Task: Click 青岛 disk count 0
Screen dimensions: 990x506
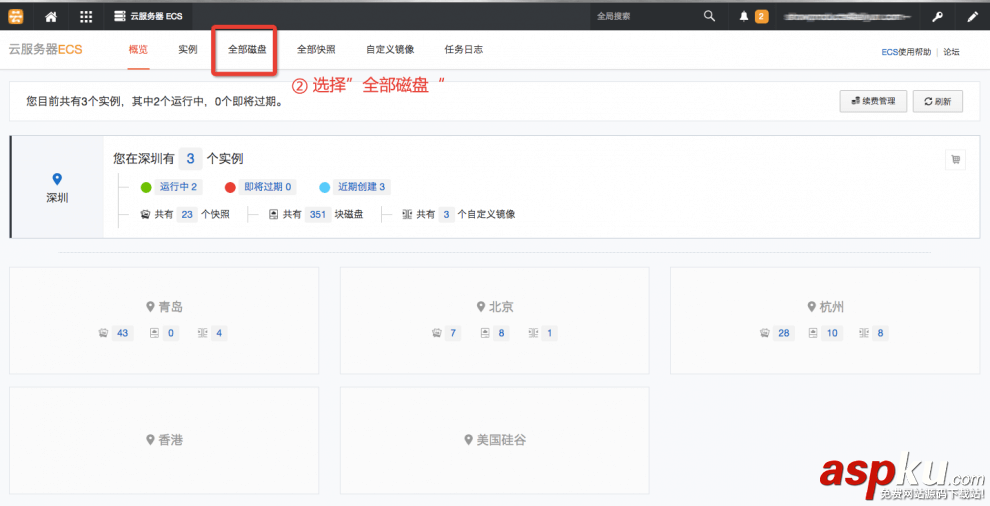Action: tap(170, 334)
